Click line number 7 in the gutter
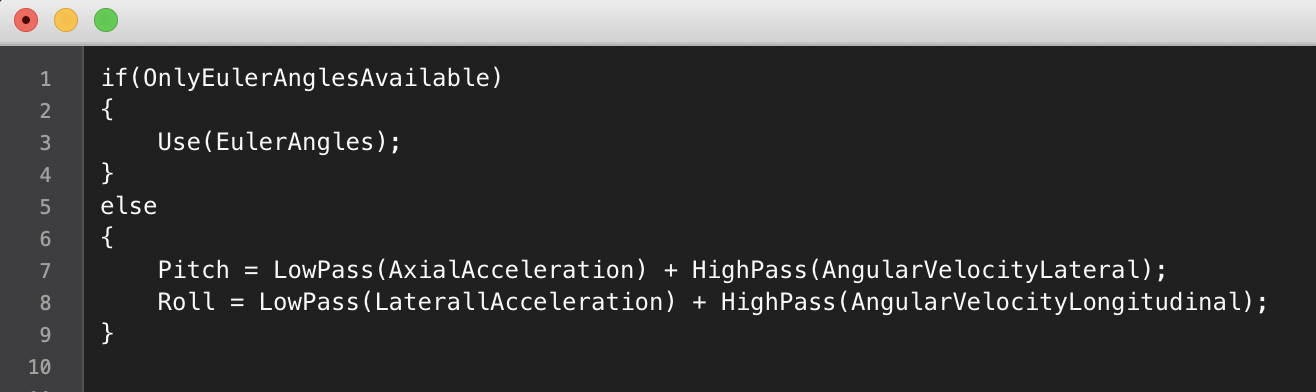 pyautogui.click(x=45, y=270)
